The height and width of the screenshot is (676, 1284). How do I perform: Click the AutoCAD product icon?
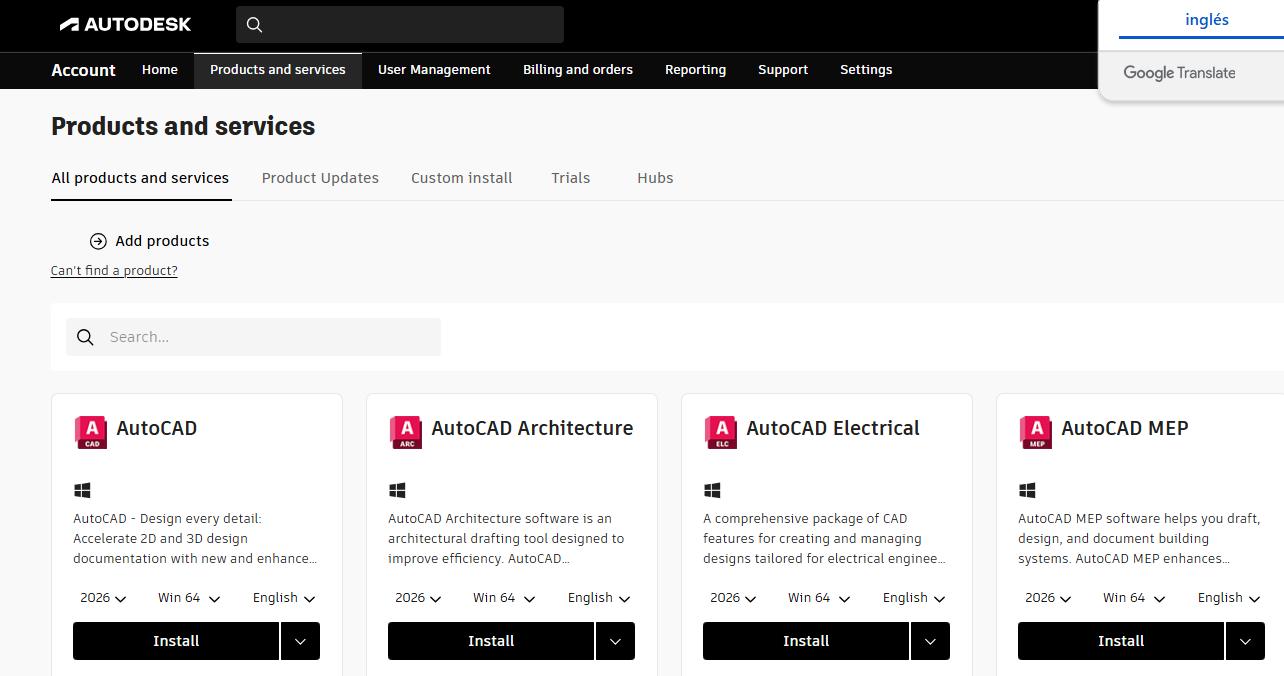click(91, 432)
